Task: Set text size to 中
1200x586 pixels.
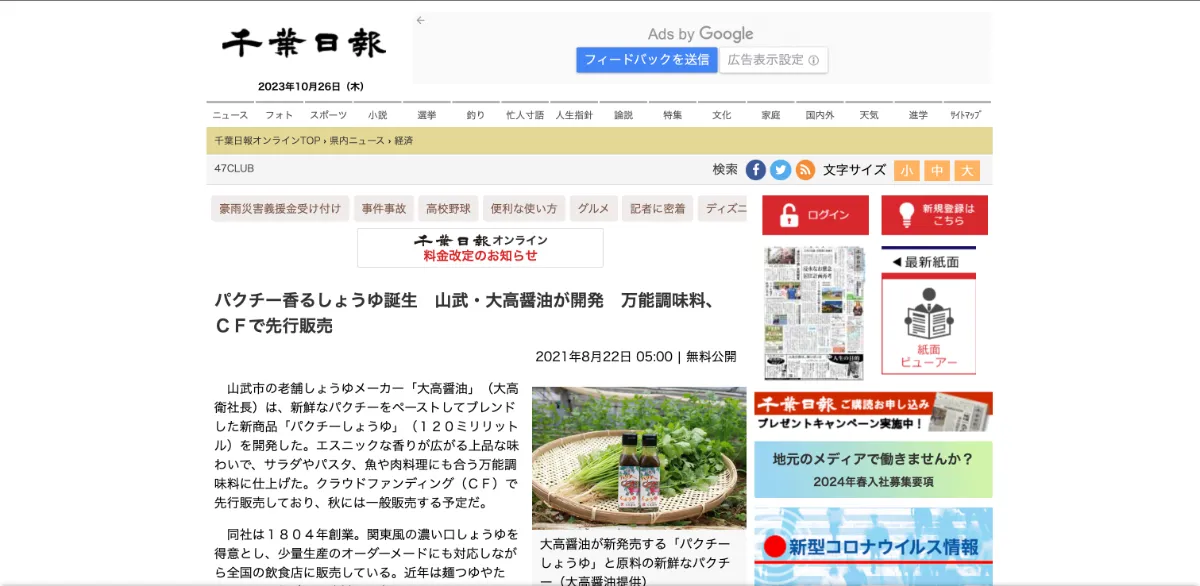Action: click(937, 171)
